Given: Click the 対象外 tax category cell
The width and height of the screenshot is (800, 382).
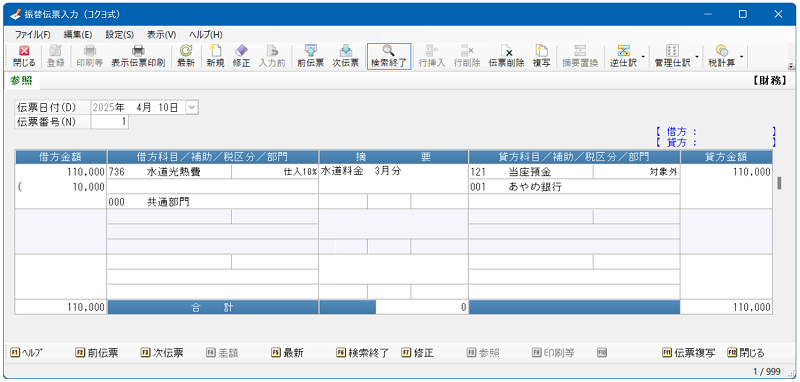Looking at the screenshot, I should point(636,172).
